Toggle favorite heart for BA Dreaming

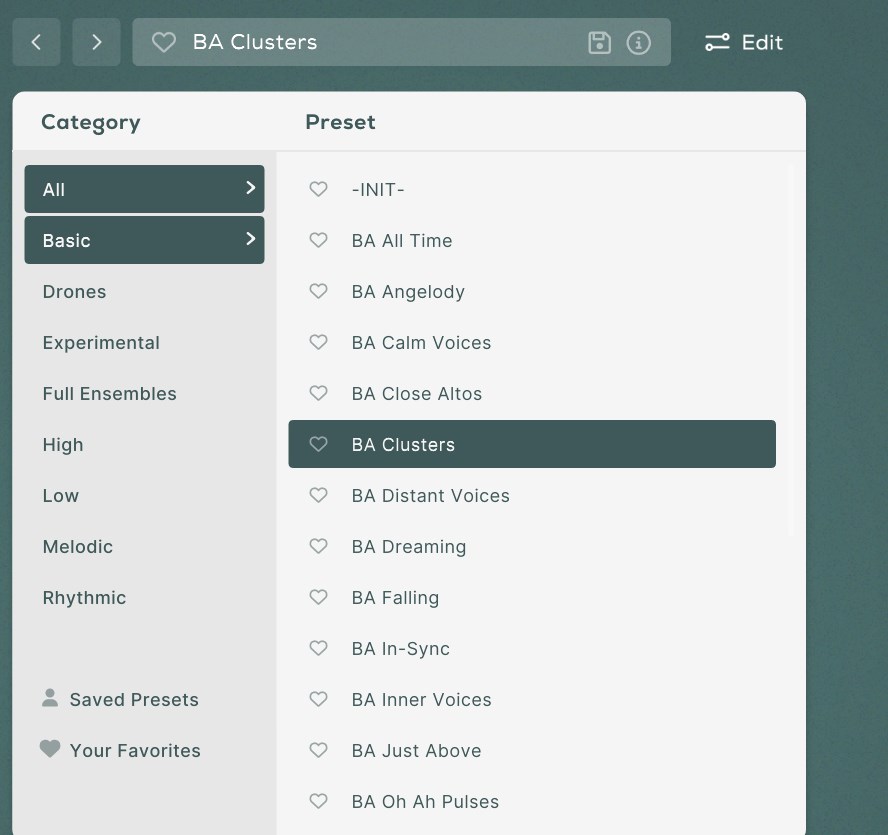click(318, 546)
